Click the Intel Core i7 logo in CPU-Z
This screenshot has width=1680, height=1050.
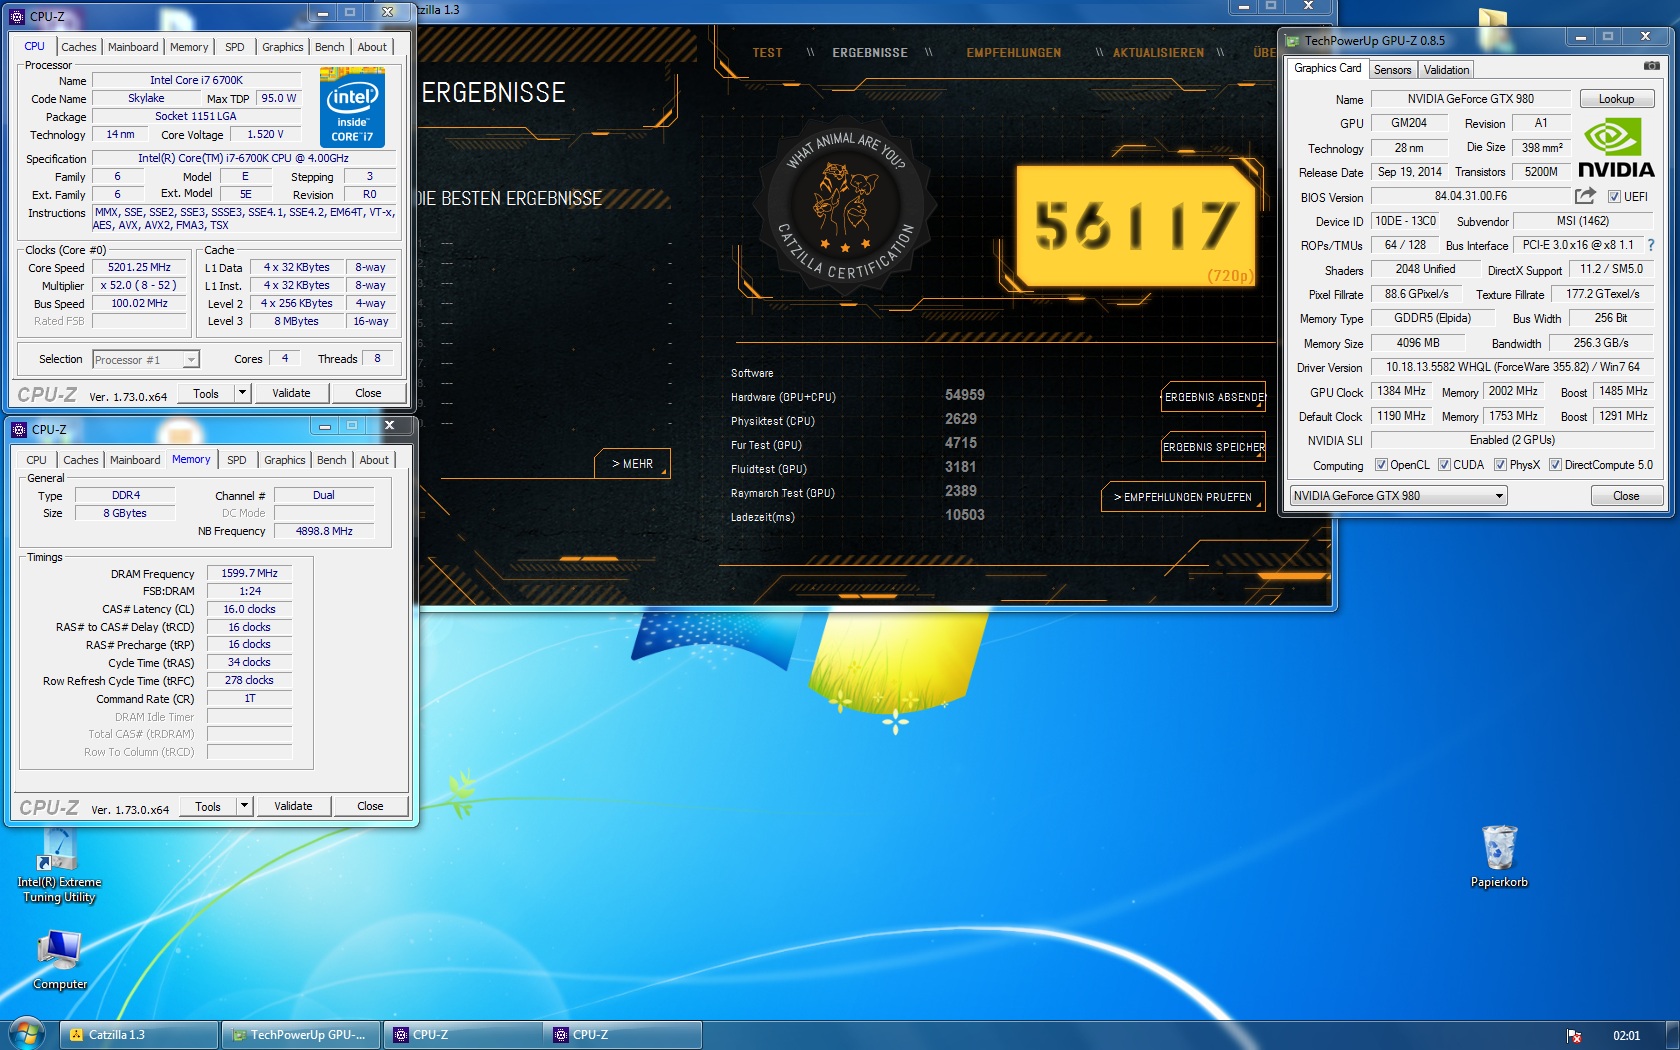[x=352, y=107]
